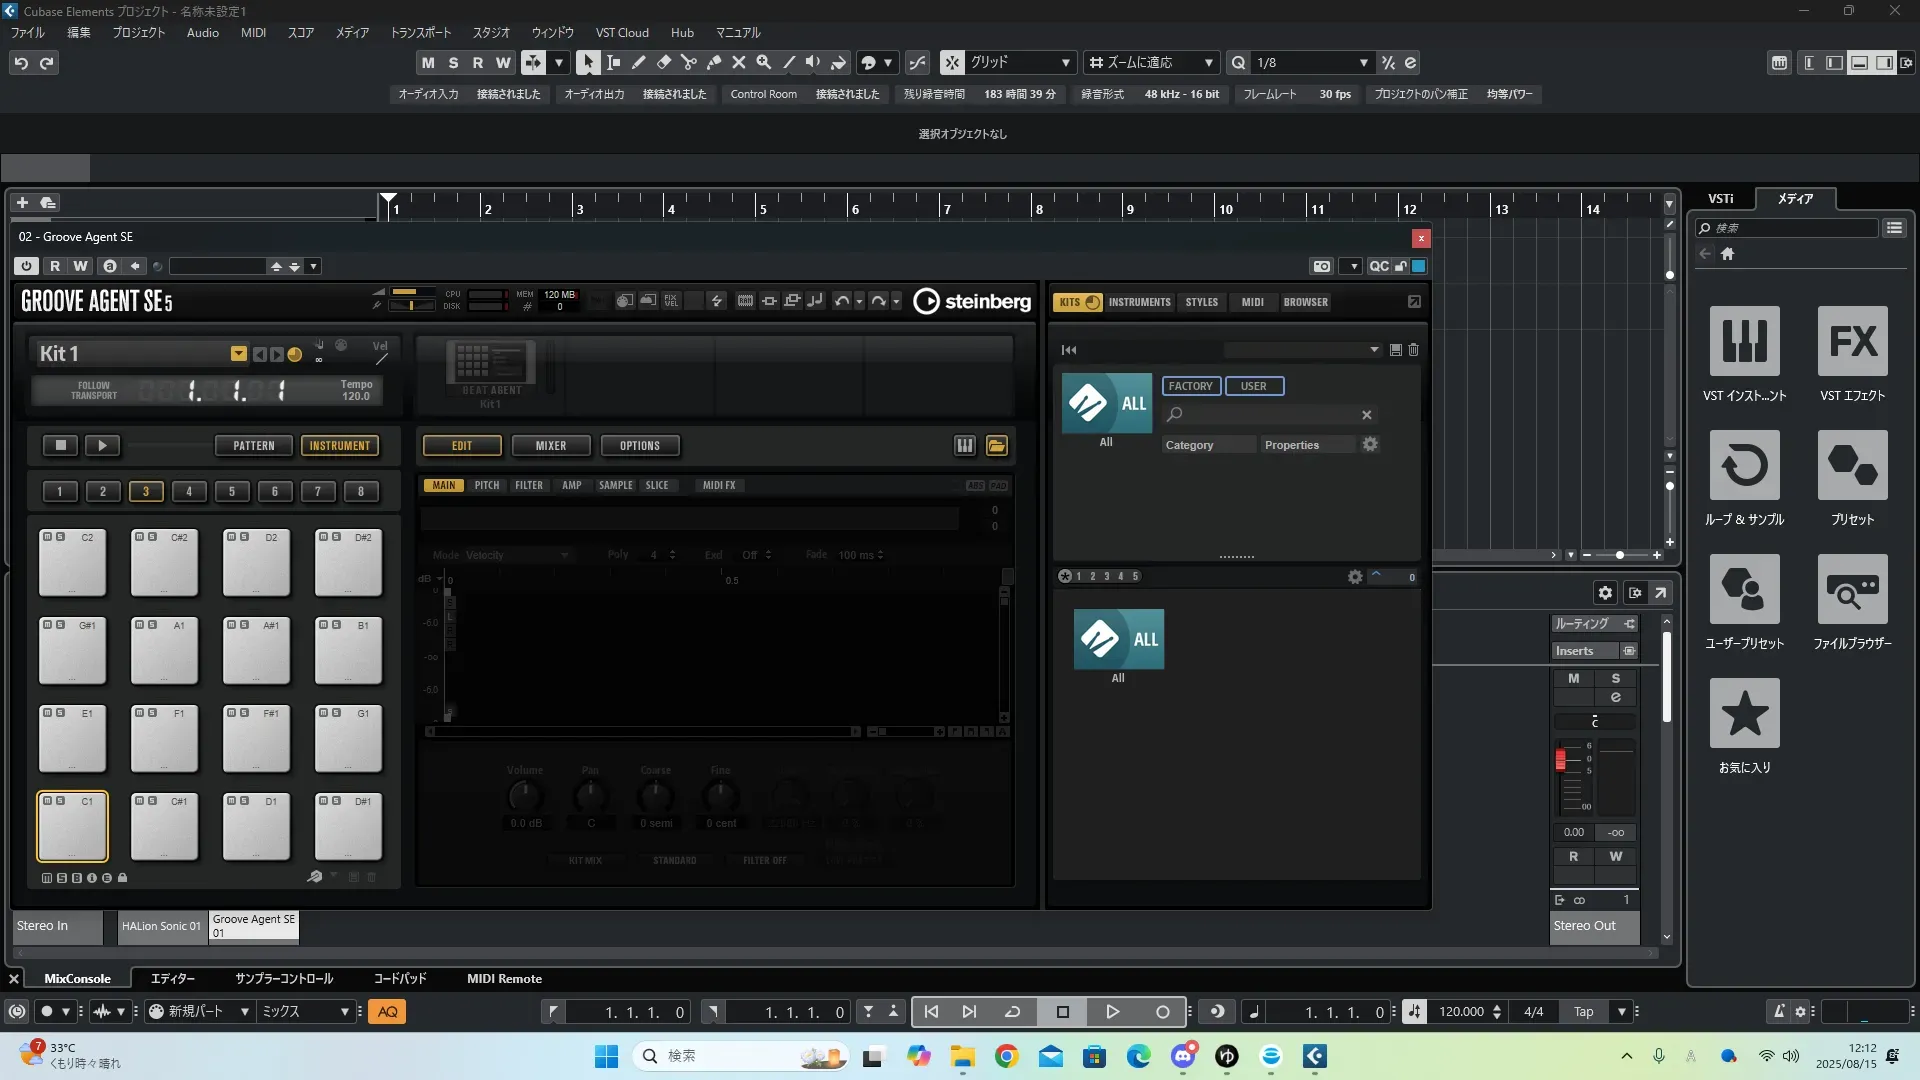Open the Transport menu
Image resolution: width=1920 pixels, height=1080 pixels.
pyautogui.click(x=420, y=32)
